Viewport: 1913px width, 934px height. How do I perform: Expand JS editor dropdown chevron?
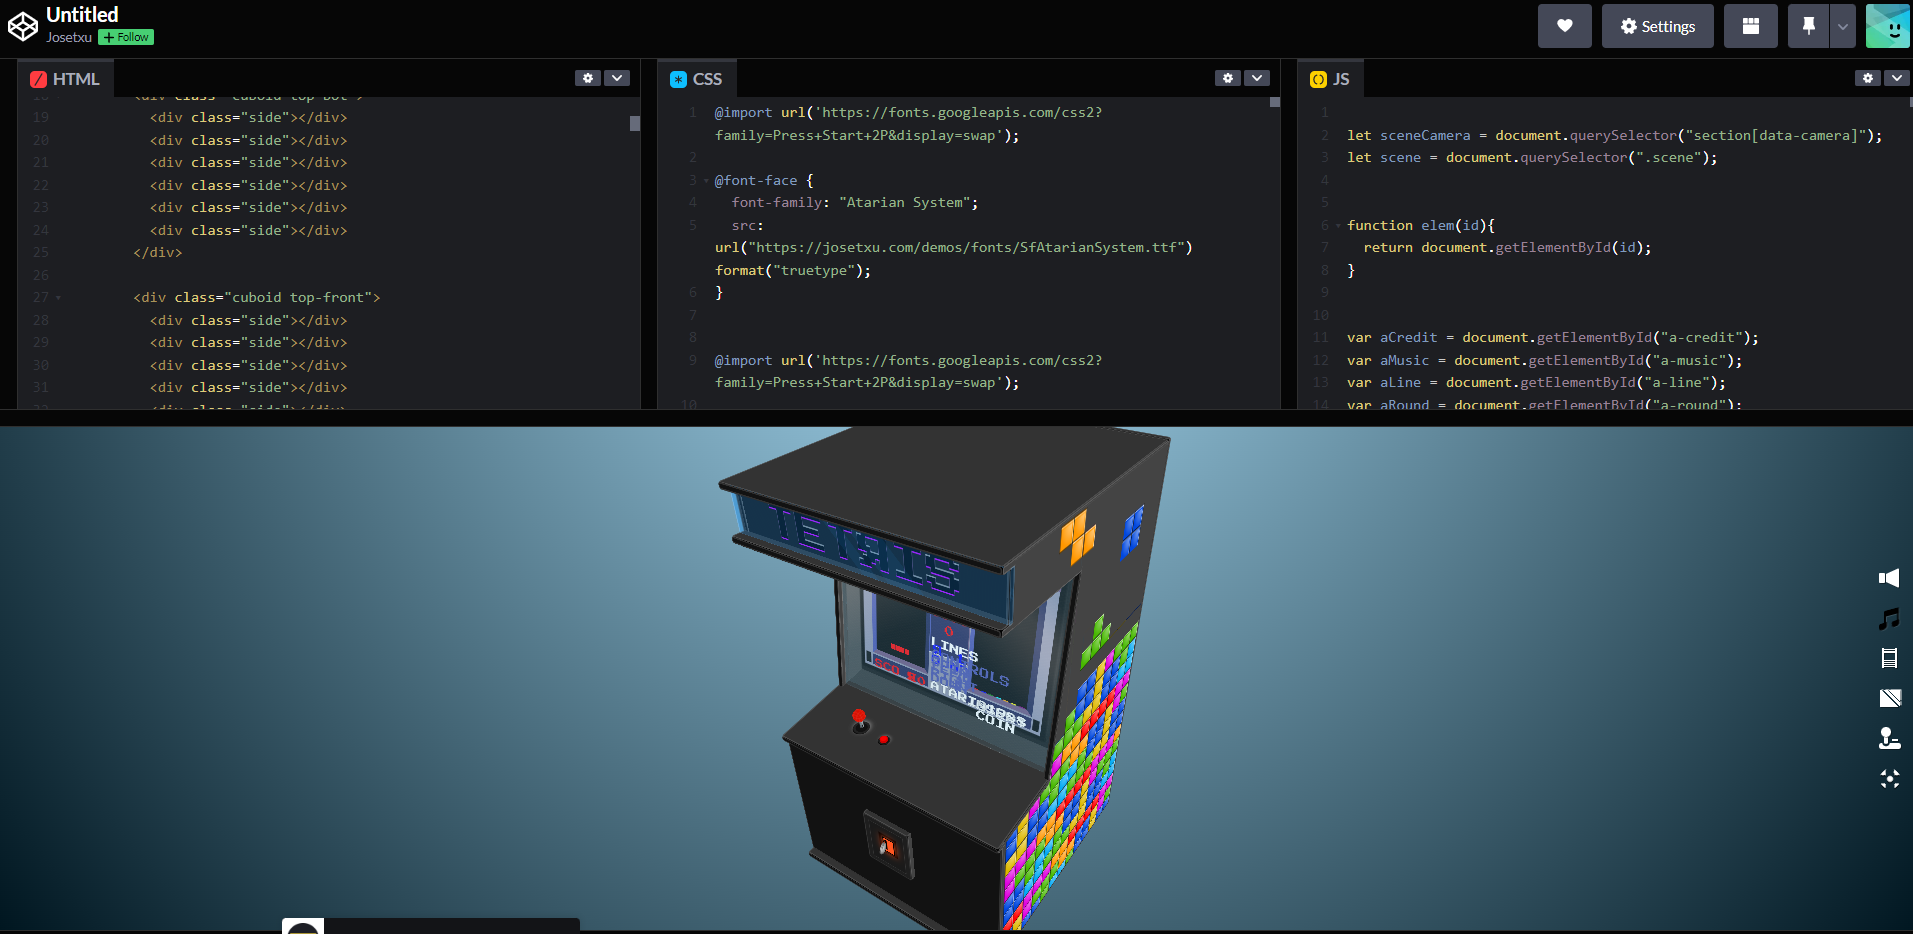pyautogui.click(x=1897, y=78)
